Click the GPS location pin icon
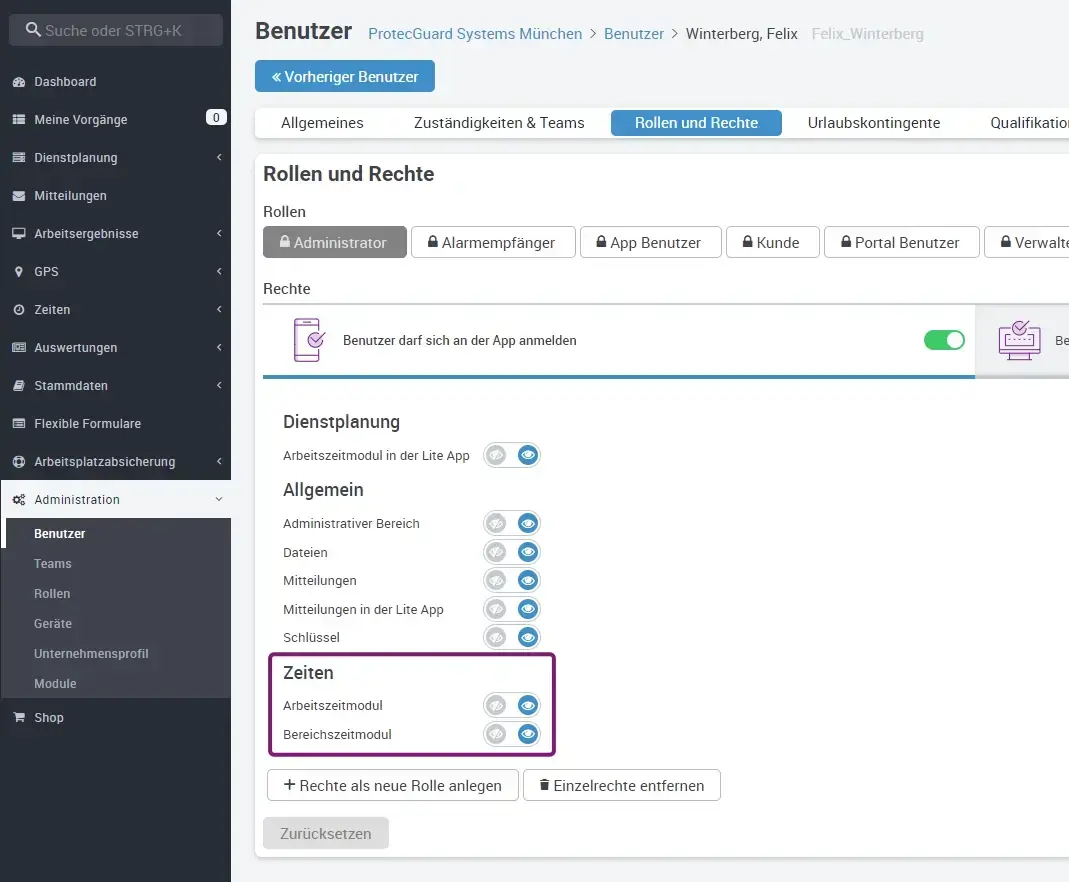Viewport: 1069px width, 882px height. [x=18, y=272]
